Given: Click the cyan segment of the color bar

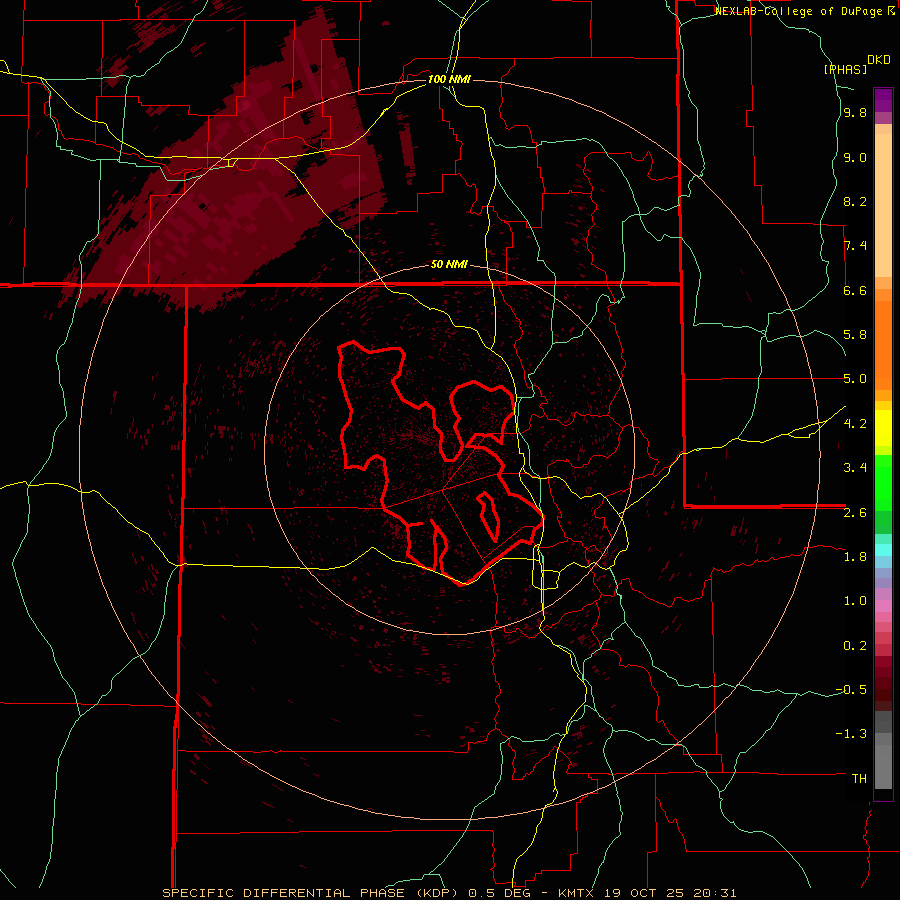Looking at the screenshot, I should [x=883, y=550].
